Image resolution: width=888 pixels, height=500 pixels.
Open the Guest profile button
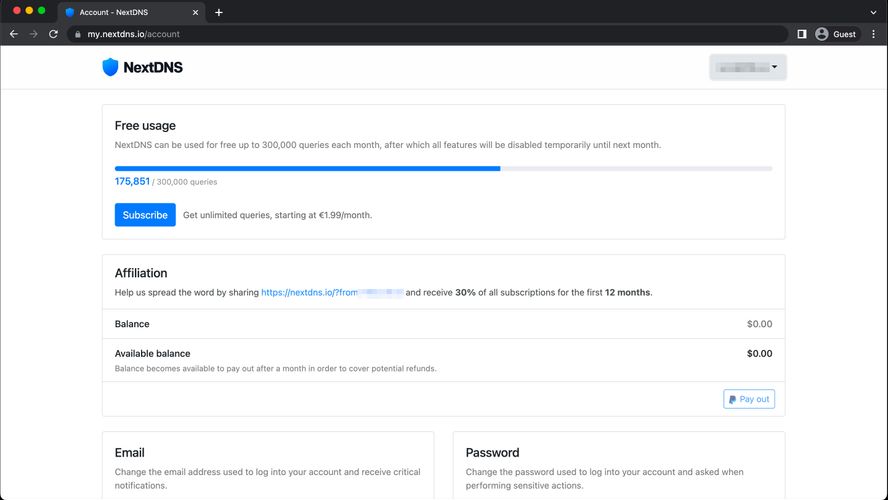click(836, 34)
